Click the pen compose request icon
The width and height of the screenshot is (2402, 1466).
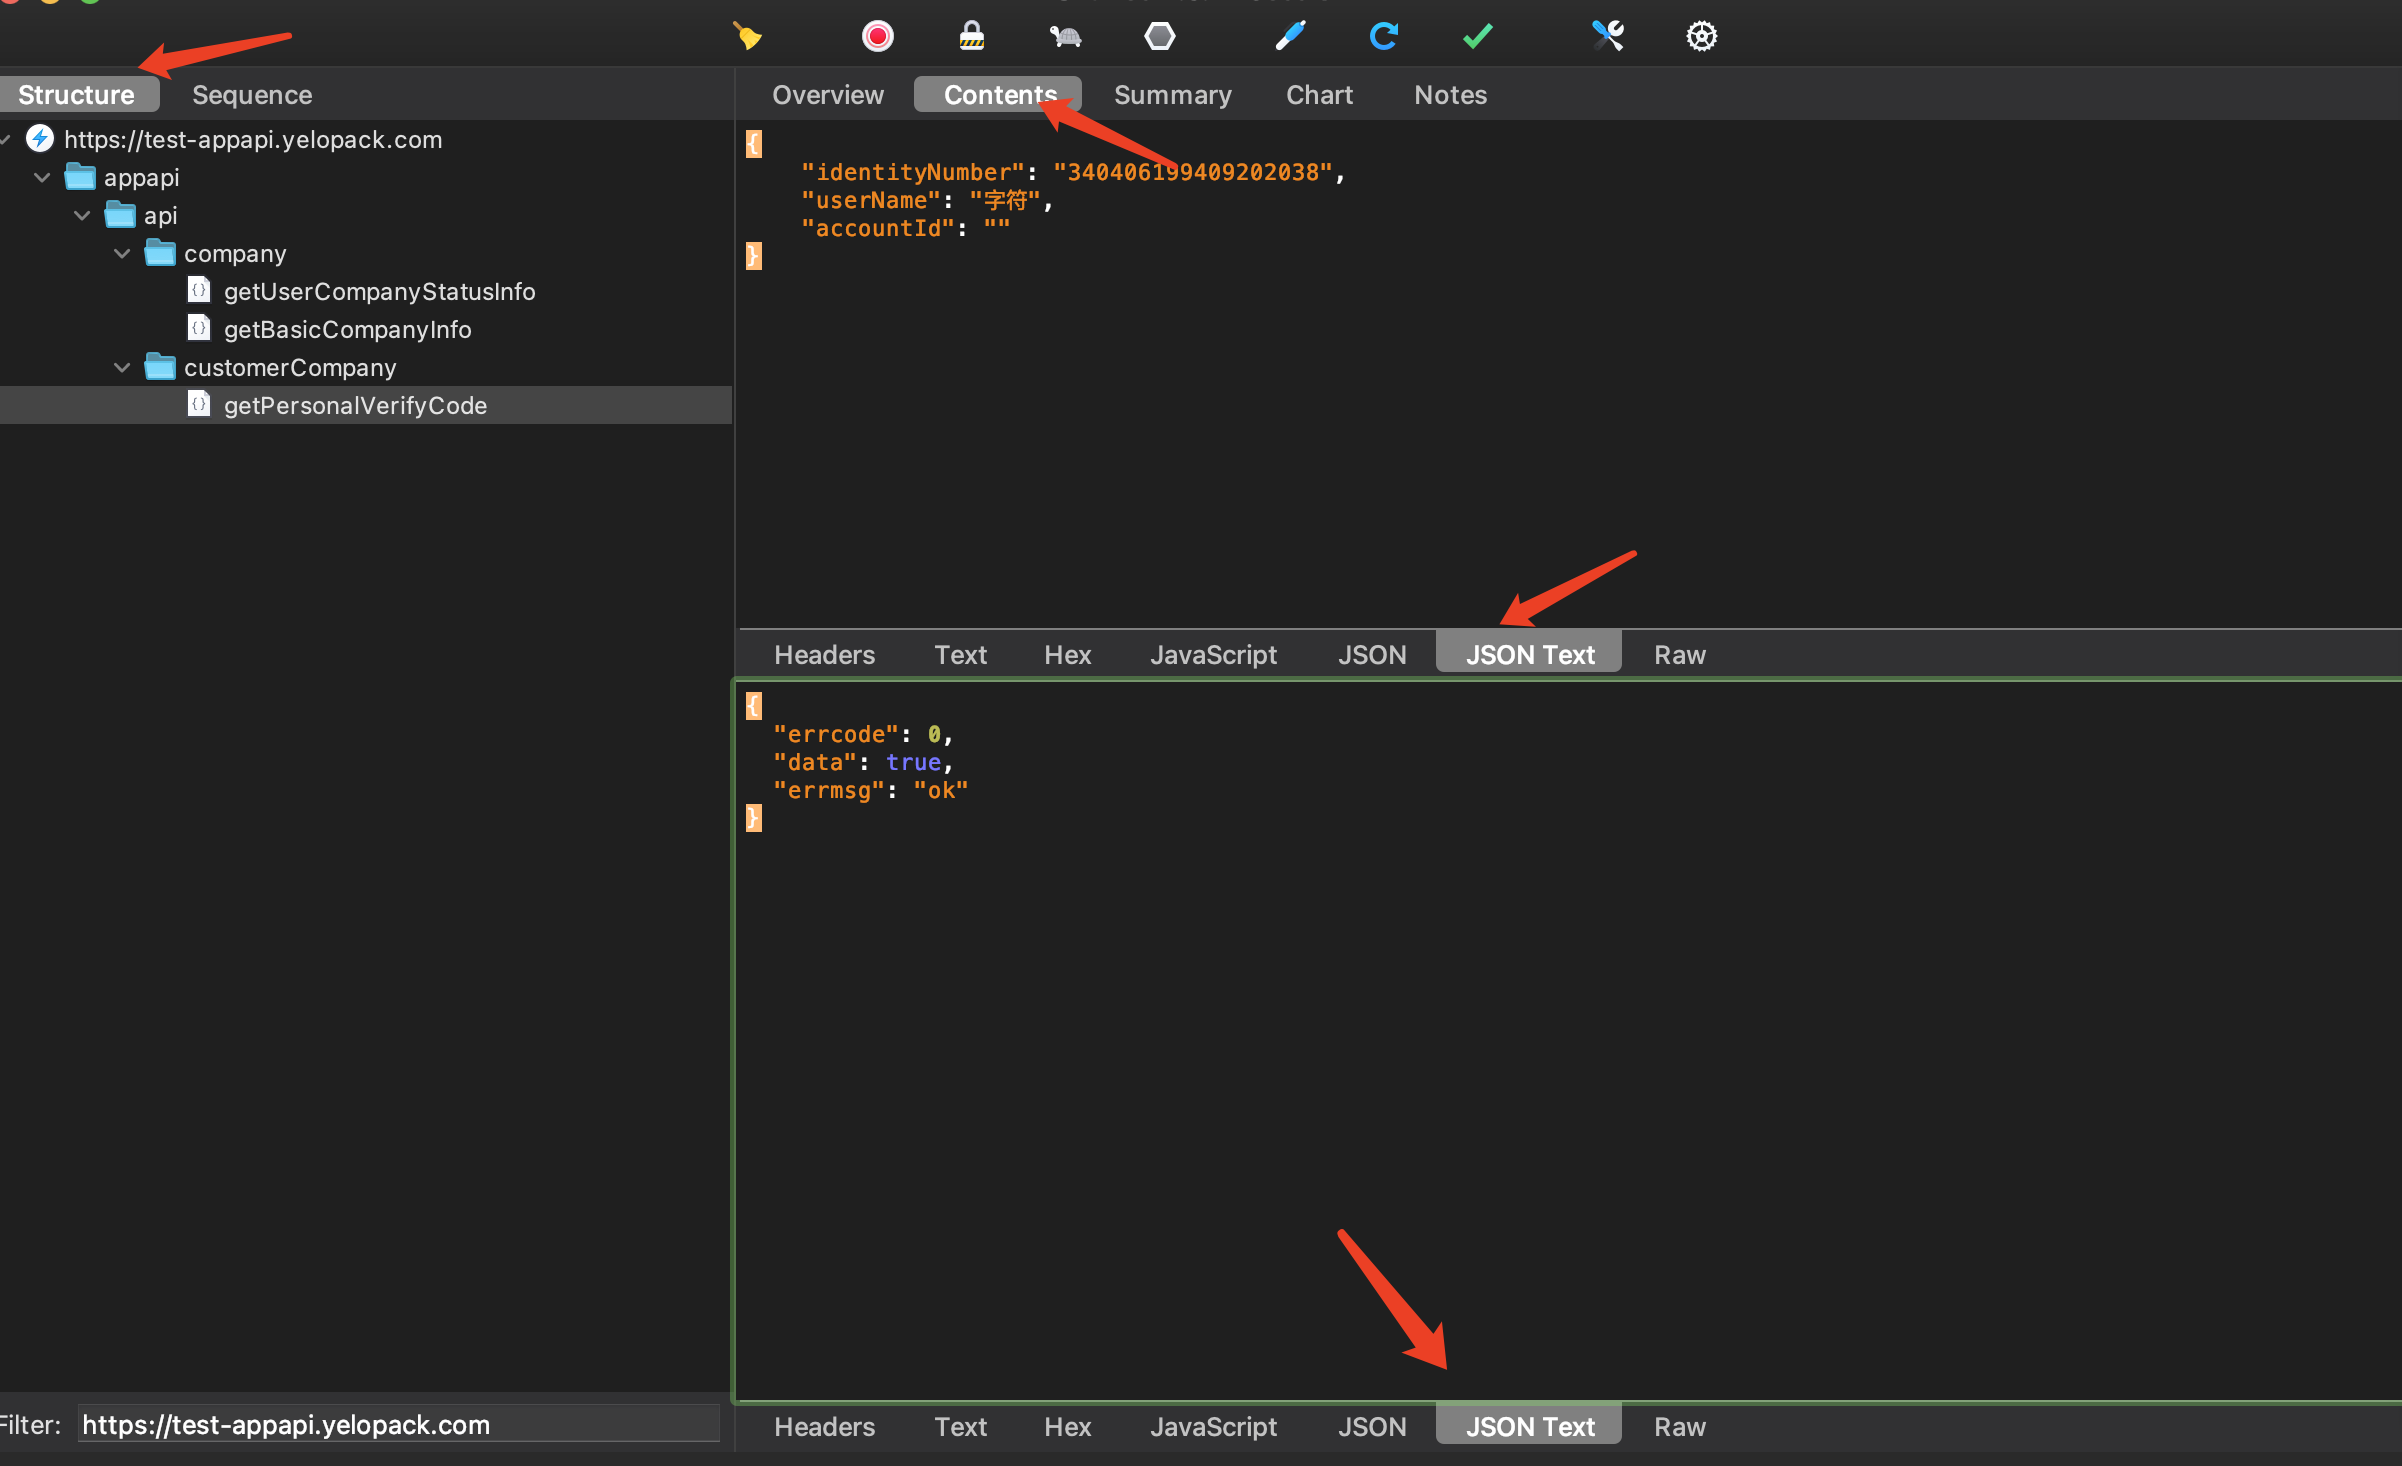click(x=1290, y=36)
